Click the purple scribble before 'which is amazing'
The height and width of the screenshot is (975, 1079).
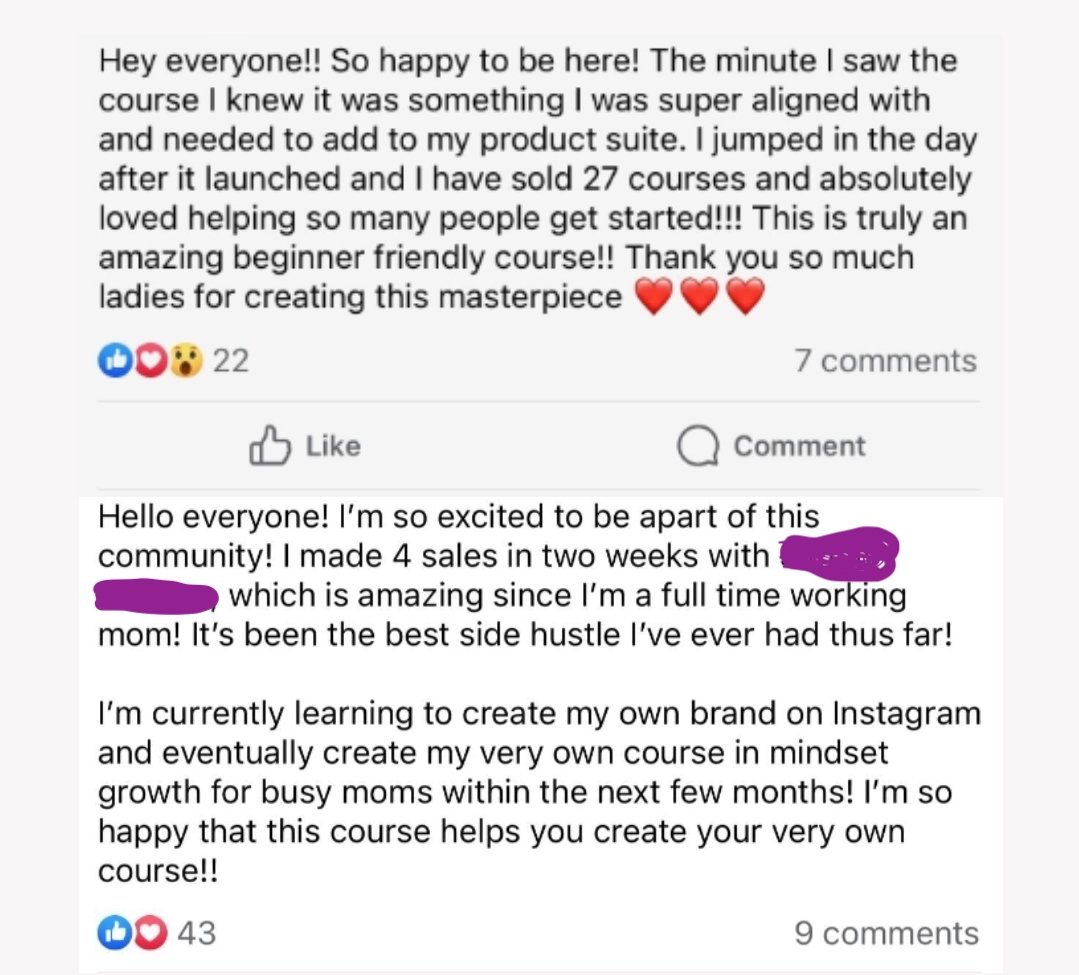point(156,597)
